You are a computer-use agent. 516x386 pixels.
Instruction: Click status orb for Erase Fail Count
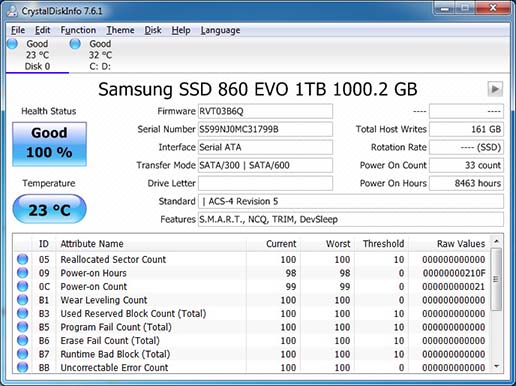23,340
